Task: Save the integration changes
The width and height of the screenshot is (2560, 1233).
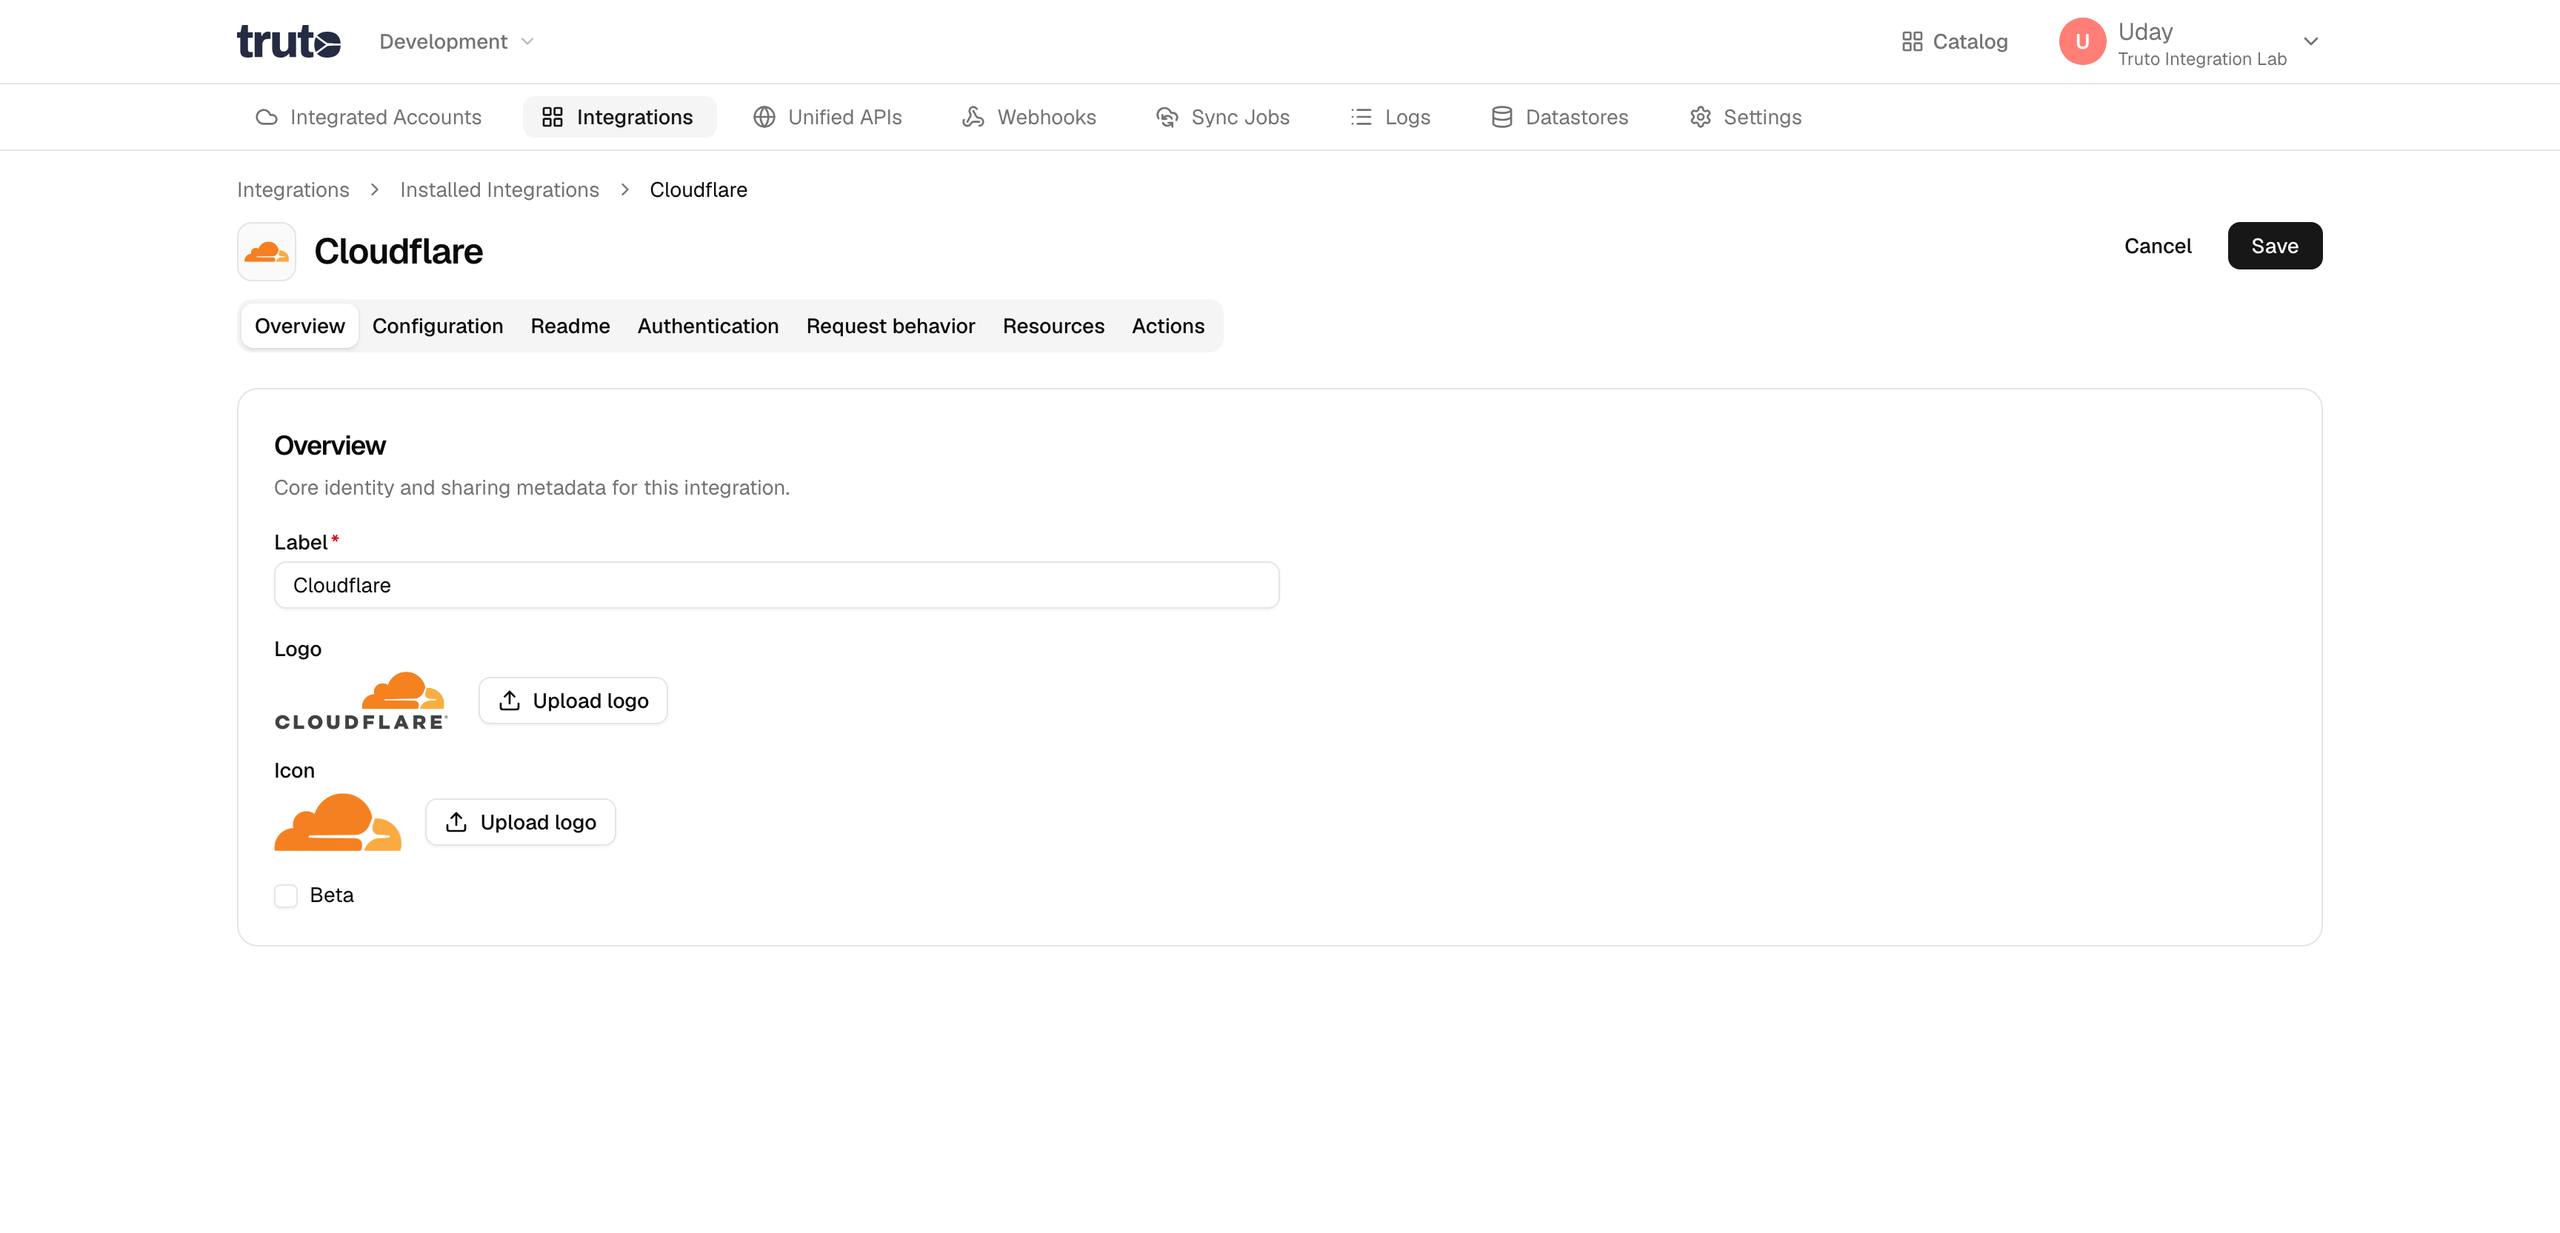Action: [x=2274, y=246]
